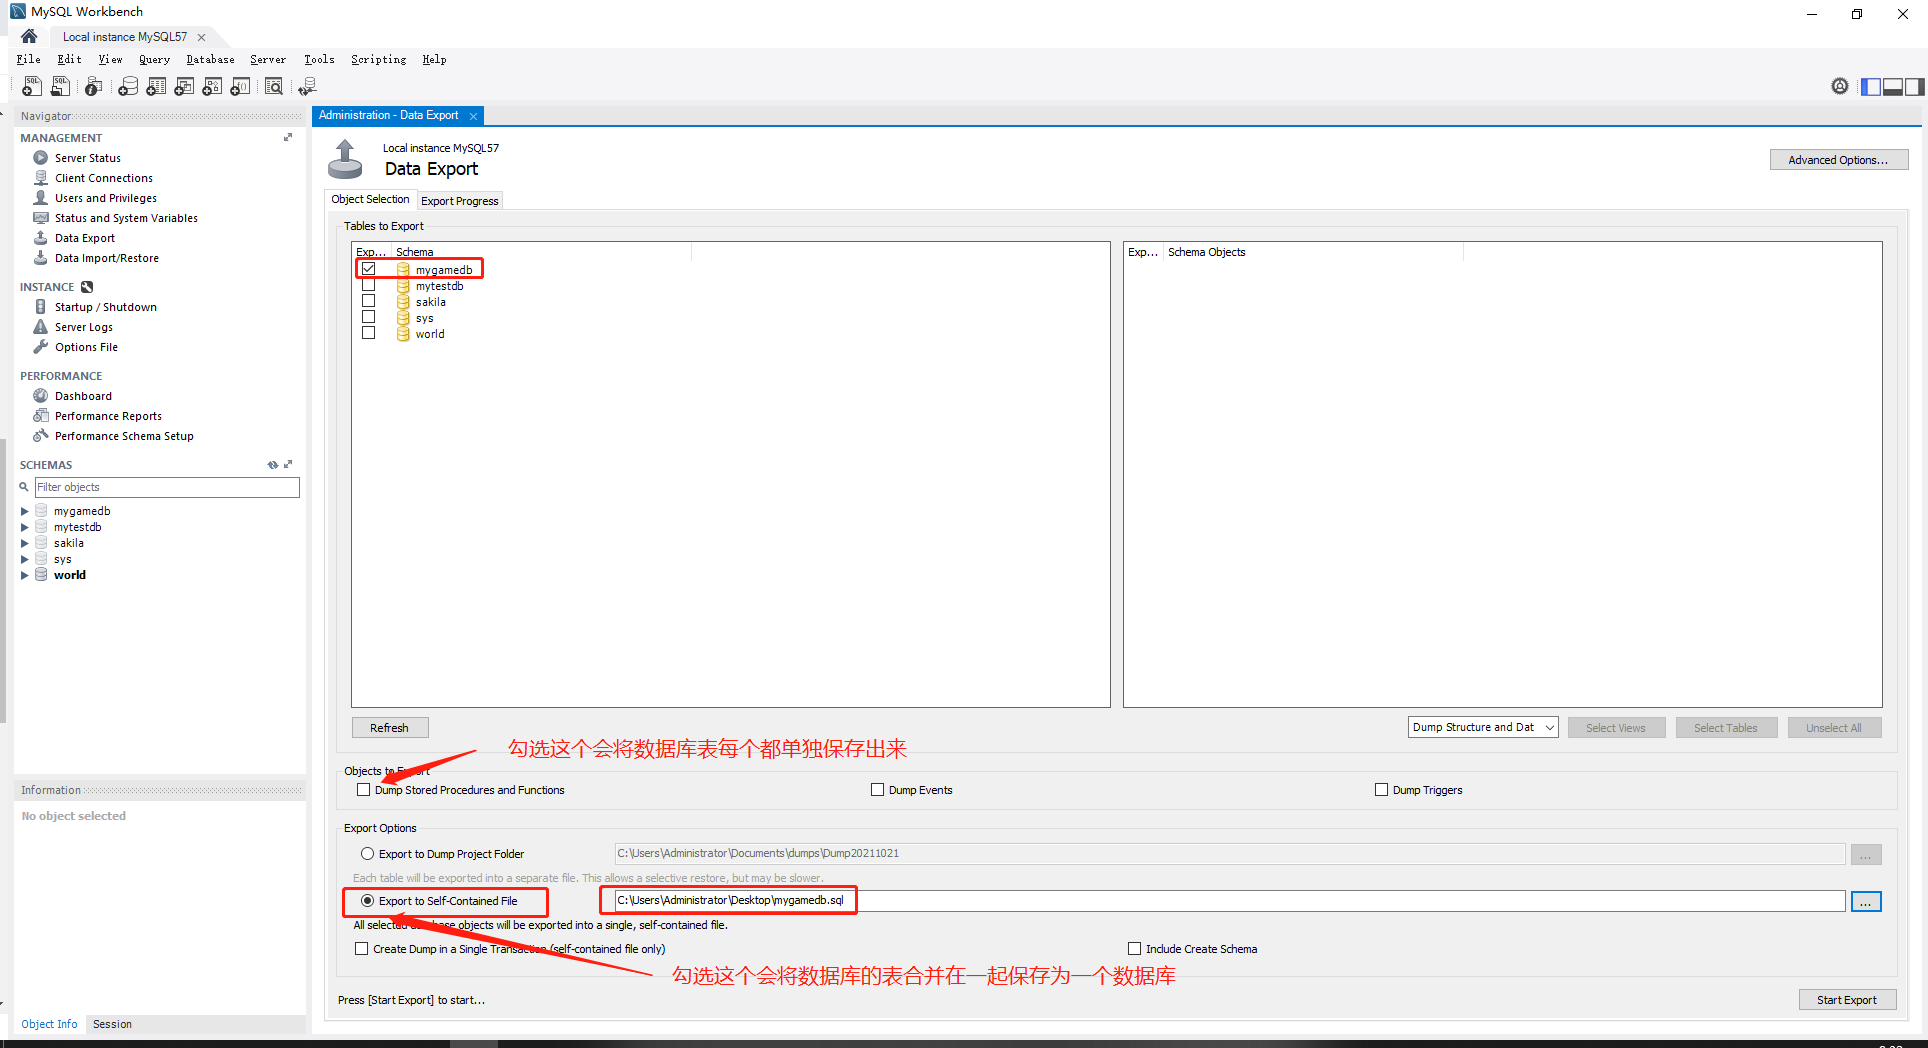
Task: Open the Database menu
Action: (x=210, y=59)
